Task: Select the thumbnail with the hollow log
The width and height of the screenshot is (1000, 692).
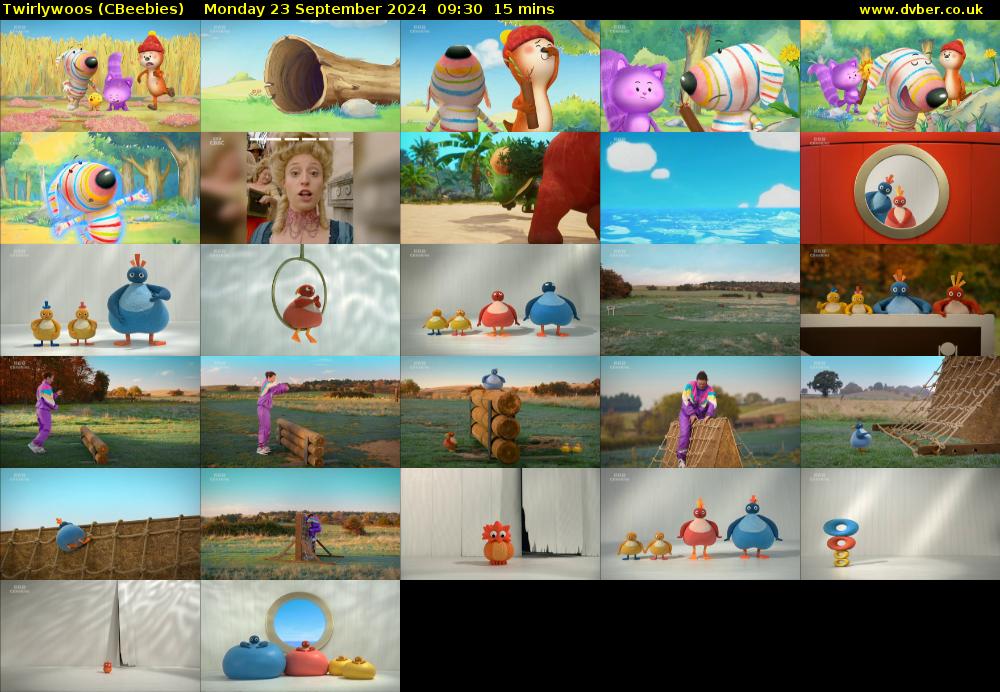Action: (x=300, y=75)
